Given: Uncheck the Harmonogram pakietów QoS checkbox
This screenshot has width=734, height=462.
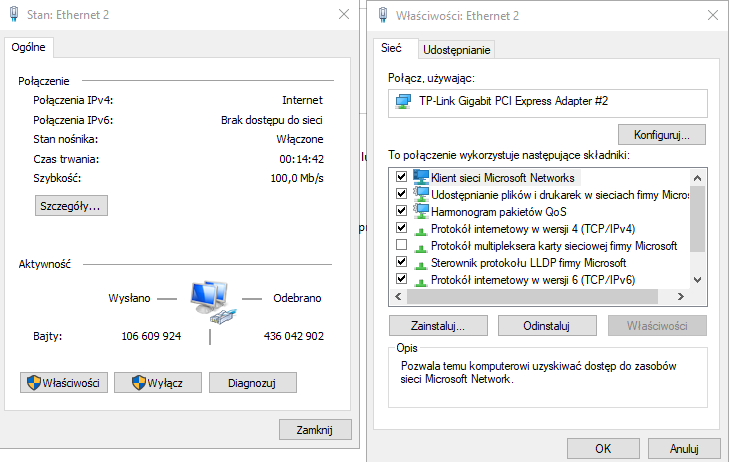Looking at the screenshot, I should click(x=402, y=211).
